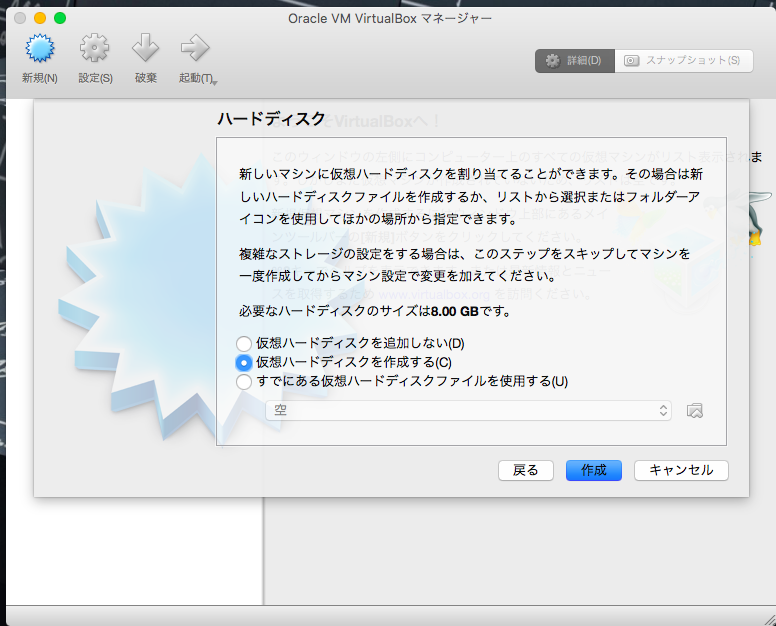Click the Start (起動) arrow icon
Screen dimensions: 776x626
coord(195,48)
